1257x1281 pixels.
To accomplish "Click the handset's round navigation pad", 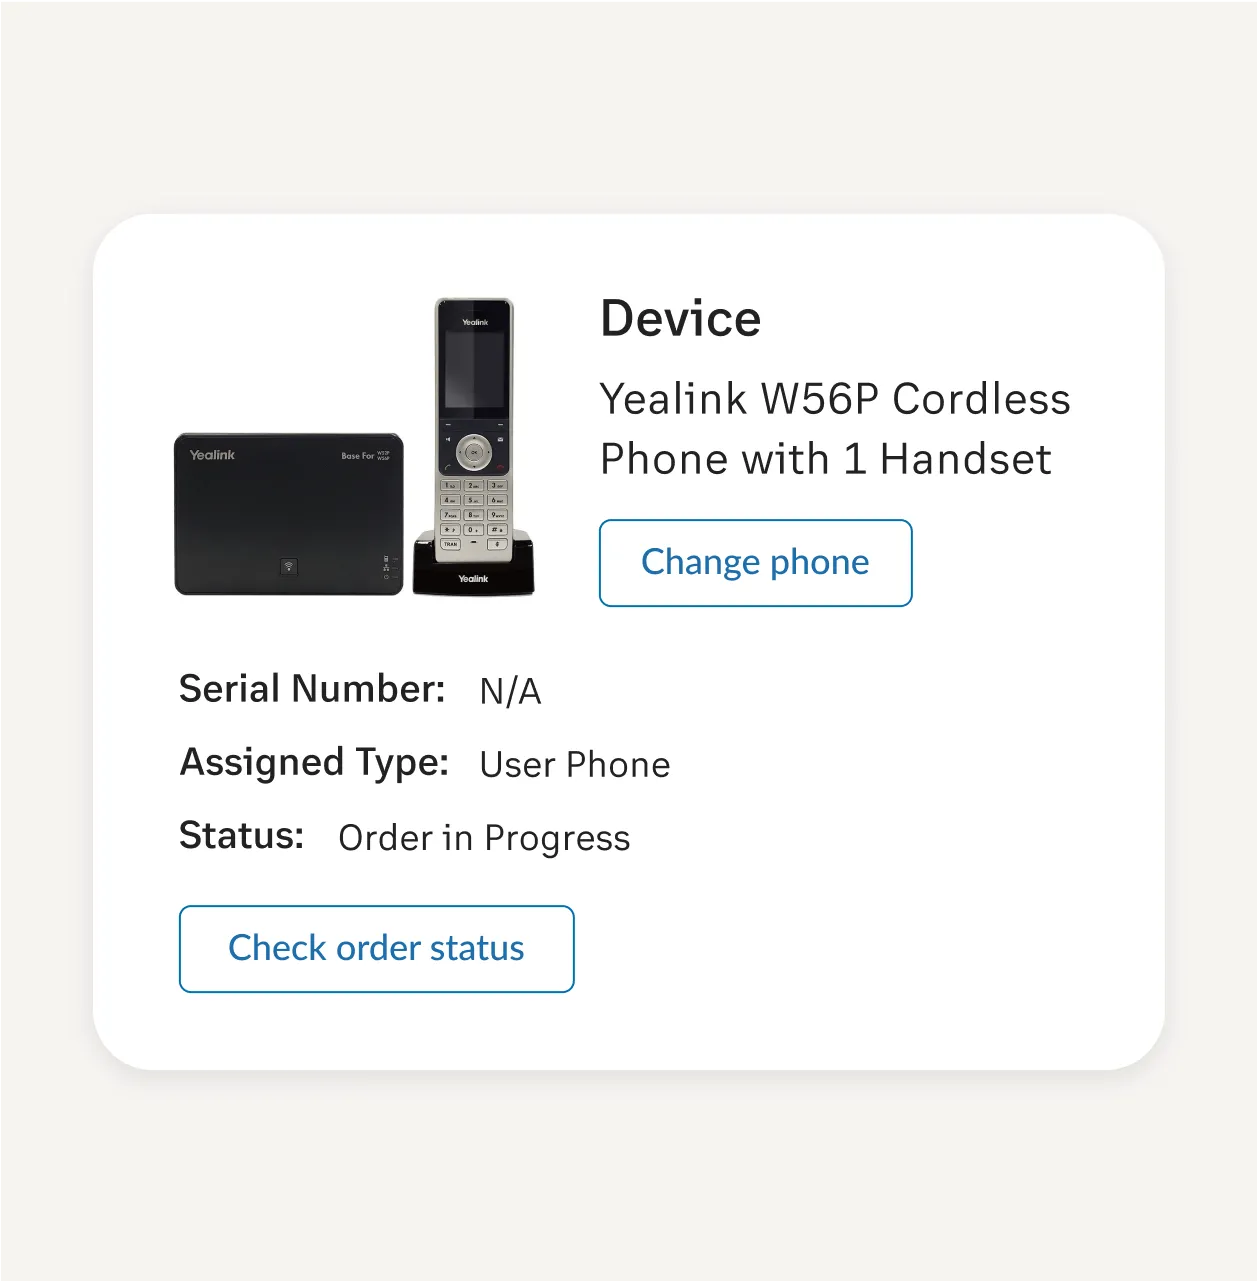I will (x=474, y=452).
